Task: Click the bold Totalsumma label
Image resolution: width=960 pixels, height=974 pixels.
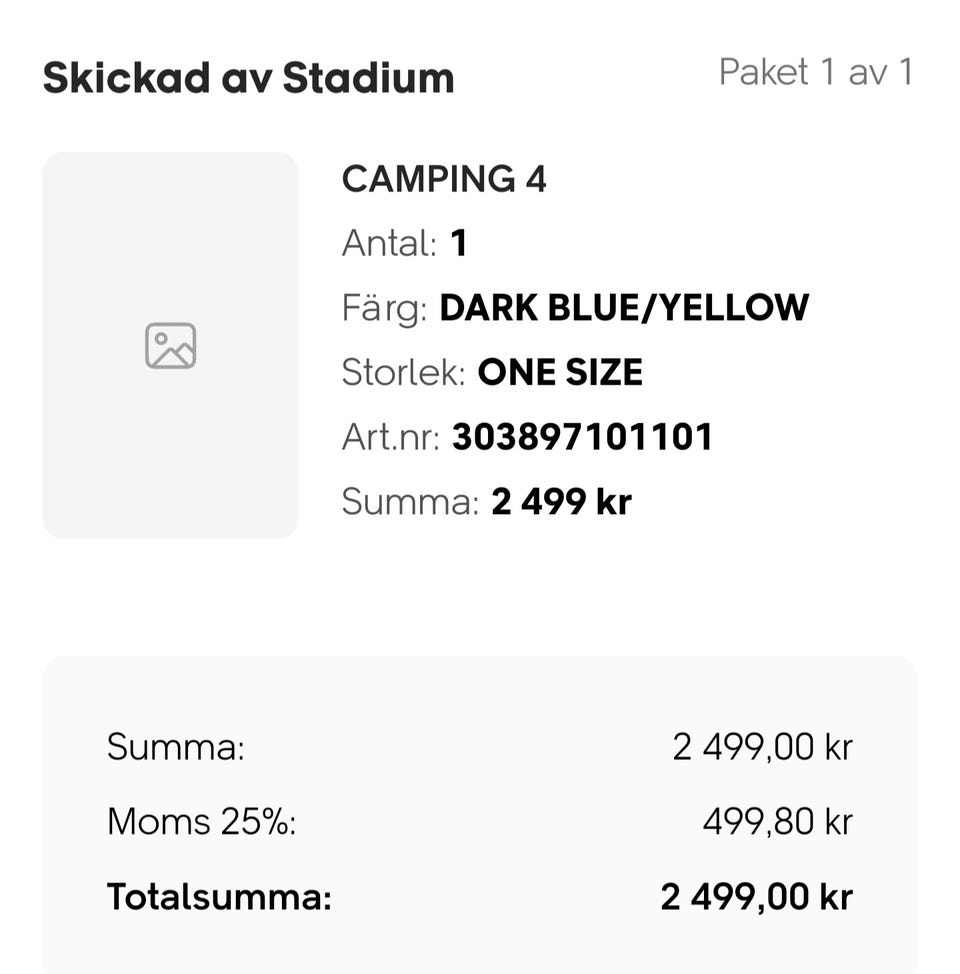Action: click(x=219, y=897)
